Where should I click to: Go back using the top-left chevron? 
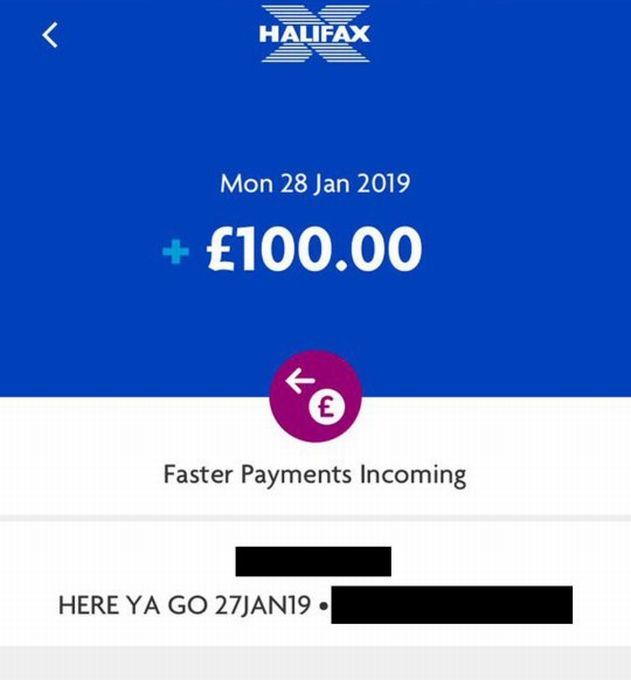click(50, 35)
